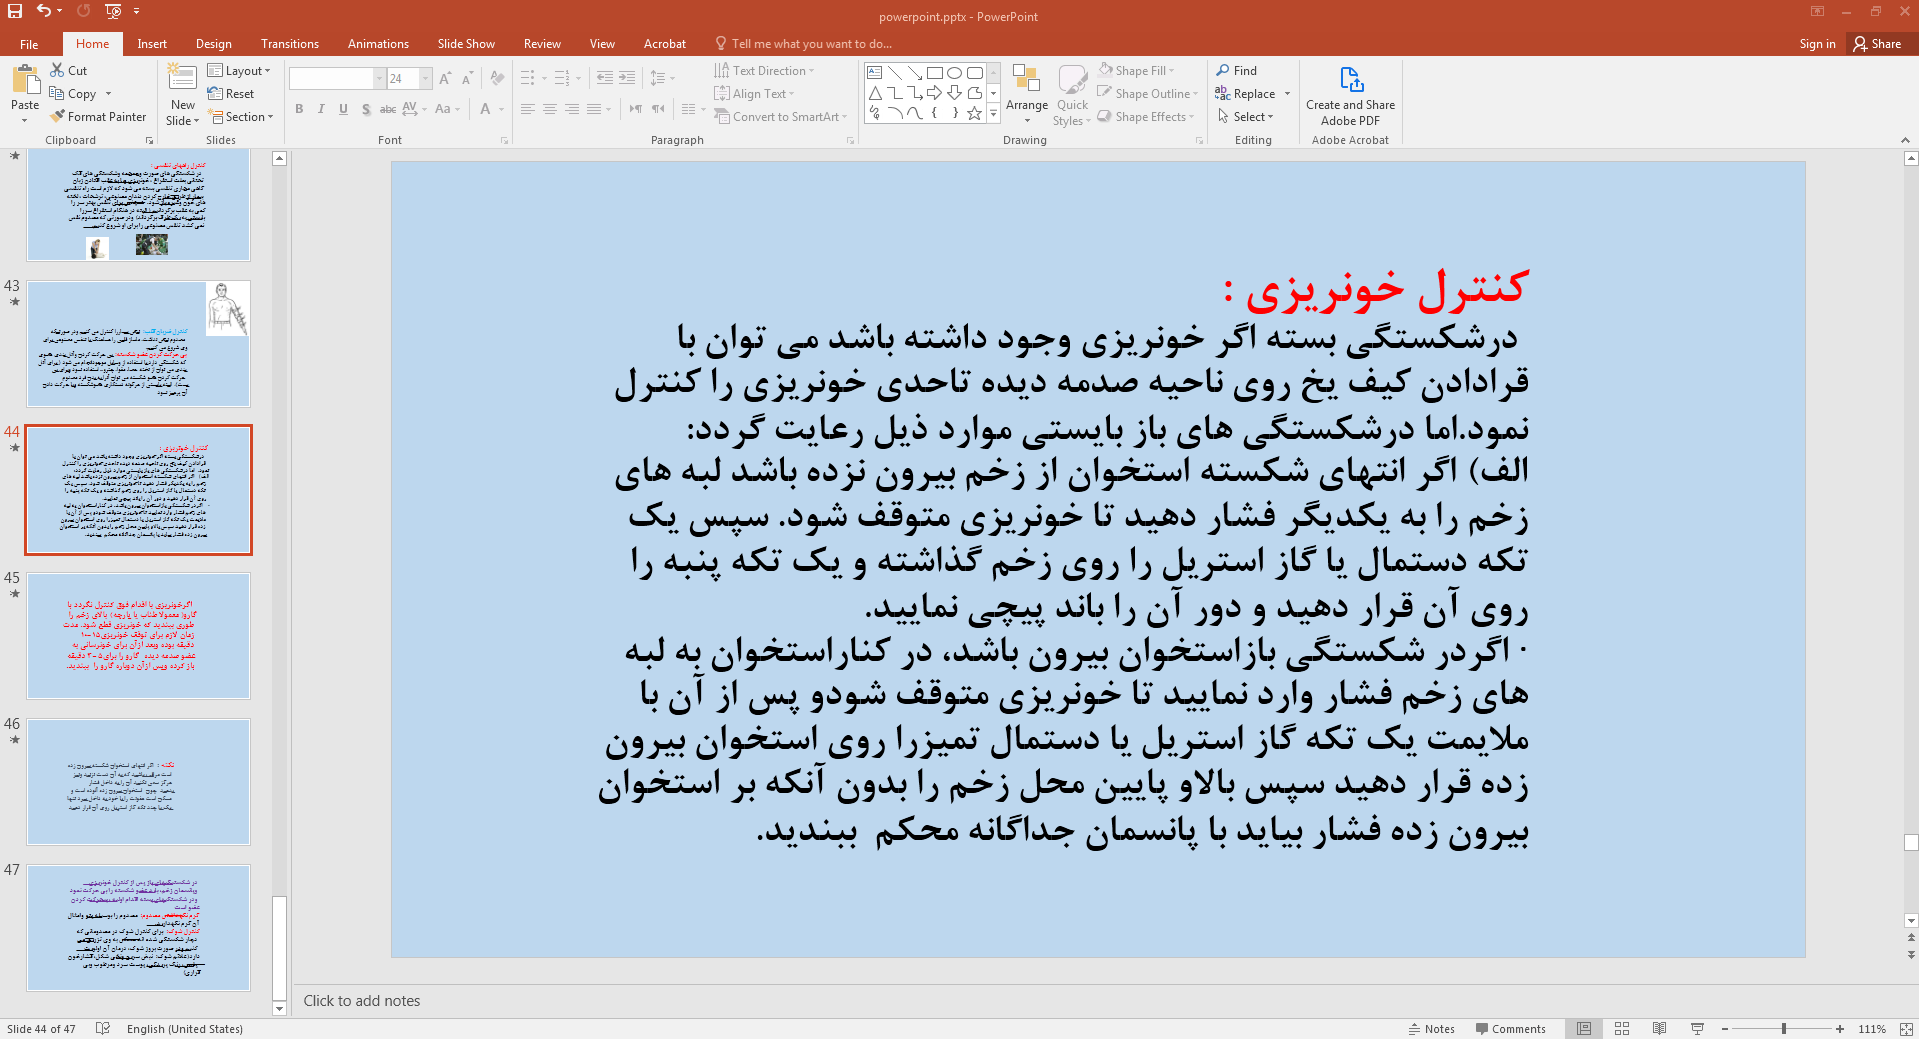Click Convert to SmartArt
Viewport: 1919px width, 1039px height.
(x=781, y=116)
